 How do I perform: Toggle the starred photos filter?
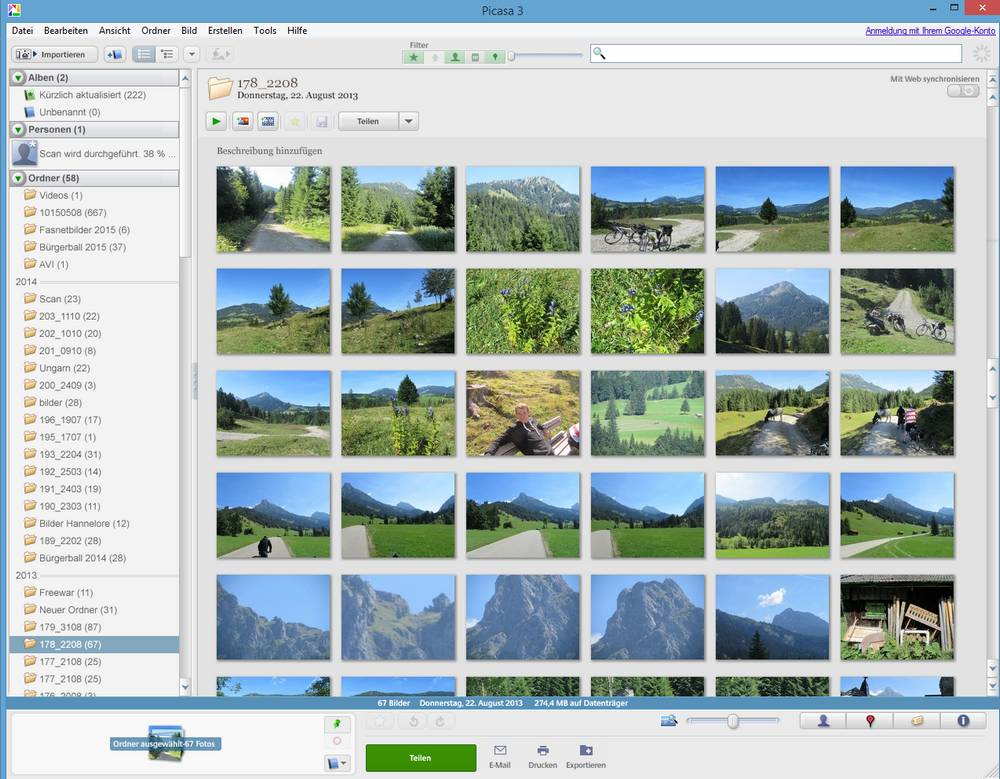tap(414, 57)
